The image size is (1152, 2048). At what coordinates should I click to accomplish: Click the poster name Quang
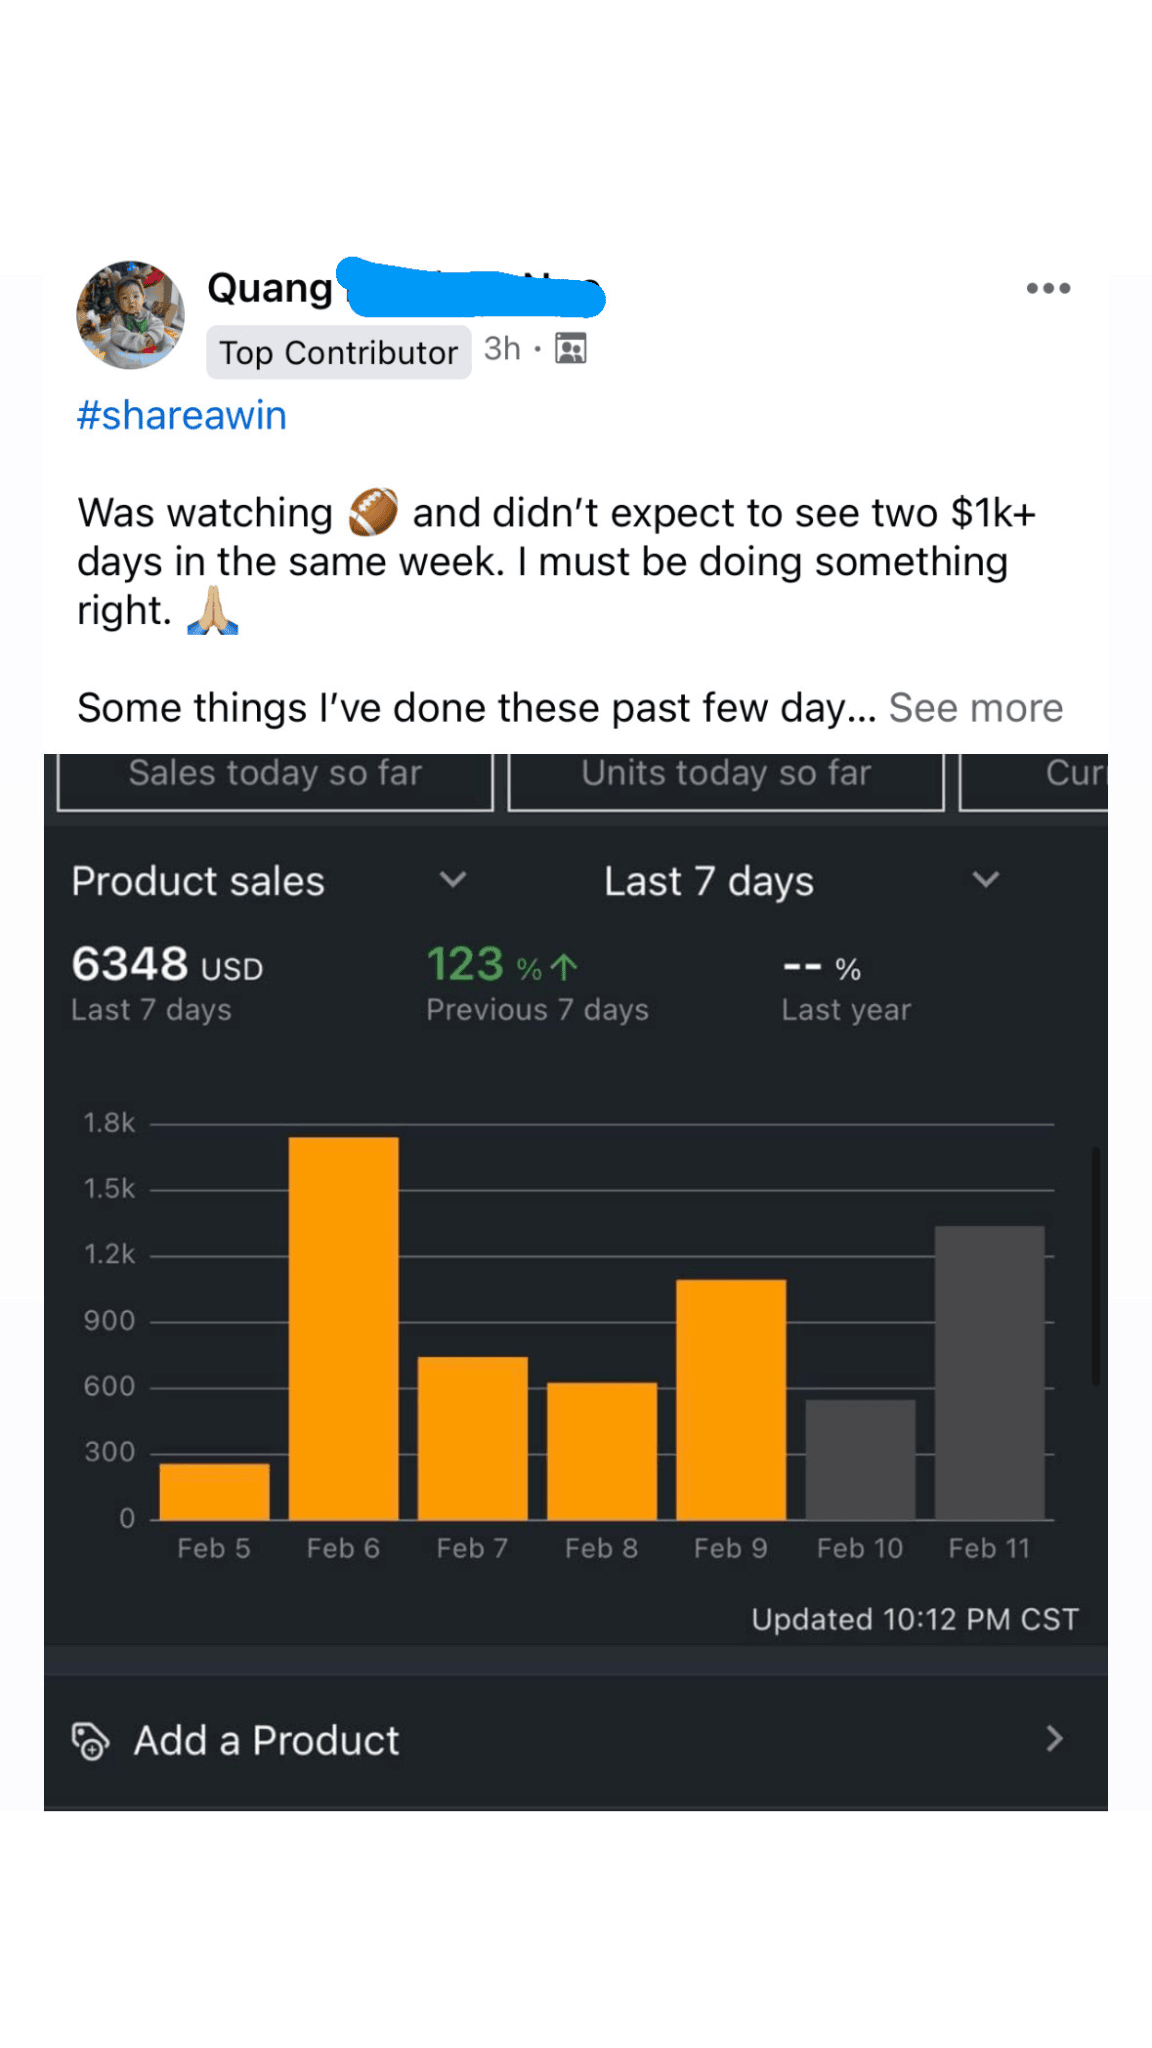[x=270, y=288]
